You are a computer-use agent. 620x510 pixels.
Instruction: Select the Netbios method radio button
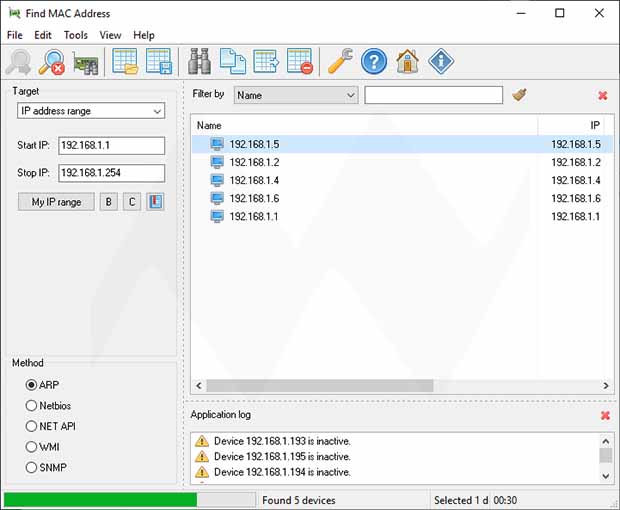point(31,405)
